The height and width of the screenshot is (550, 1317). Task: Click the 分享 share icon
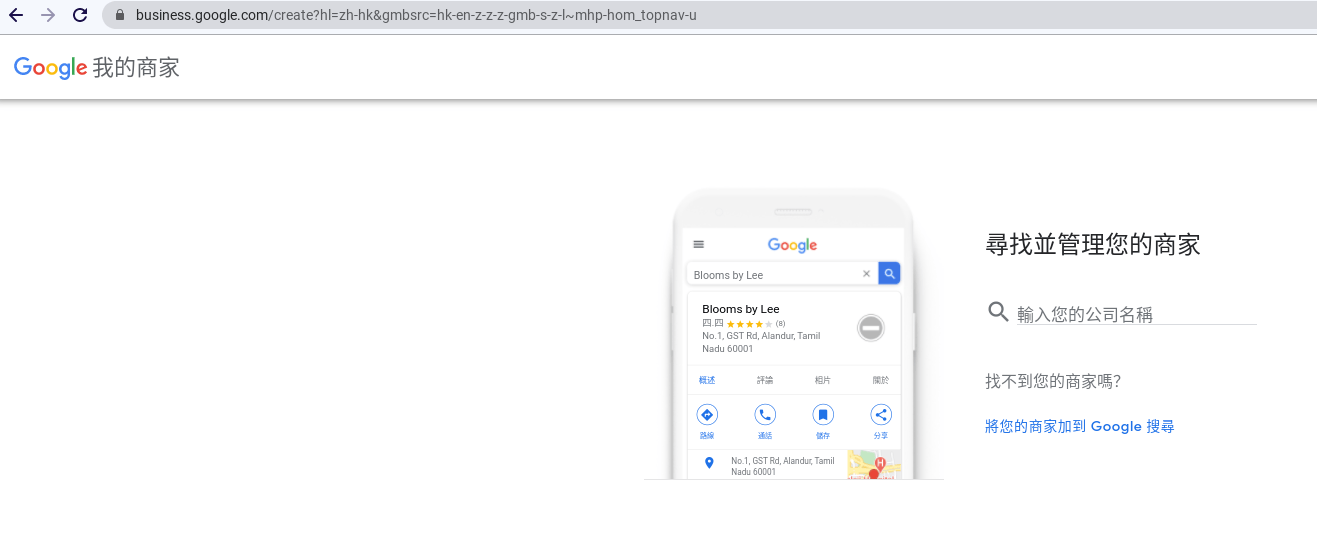[881, 415]
